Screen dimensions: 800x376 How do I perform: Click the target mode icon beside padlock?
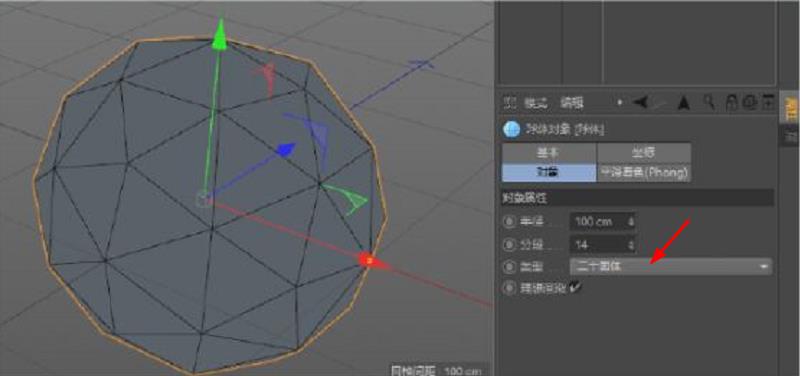749,103
